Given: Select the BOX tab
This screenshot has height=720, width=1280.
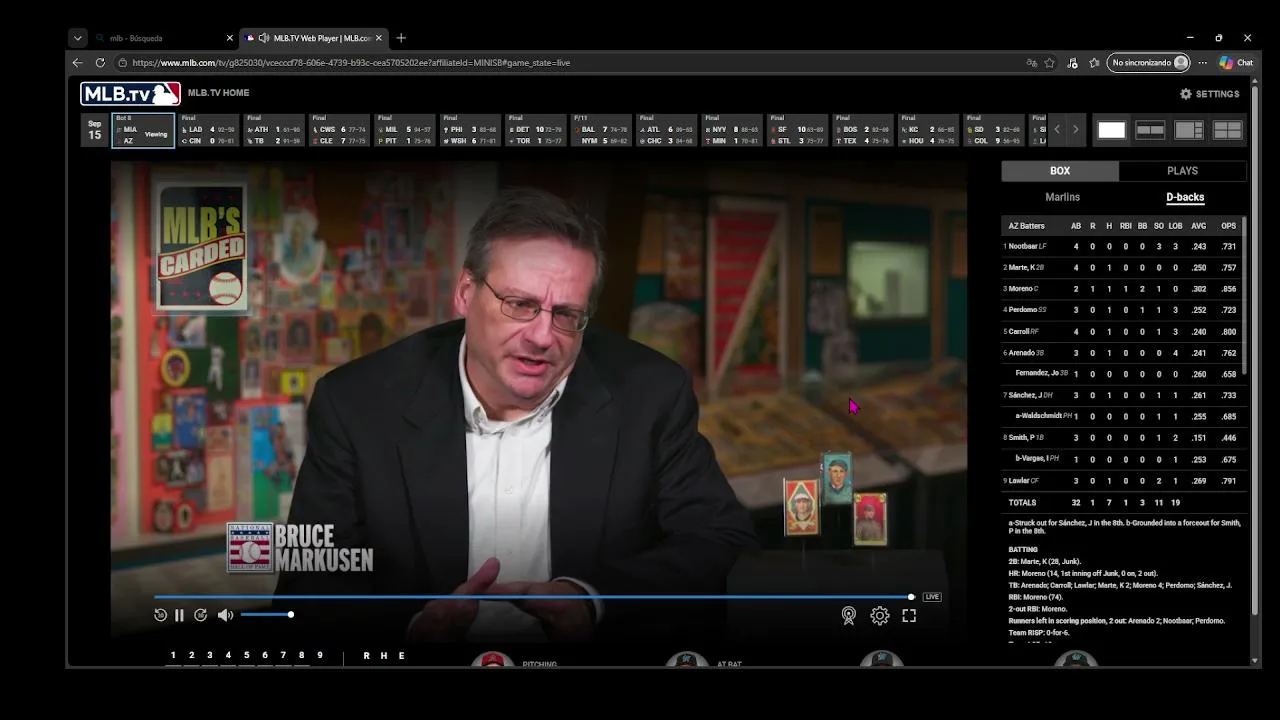Looking at the screenshot, I should click(1060, 171).
